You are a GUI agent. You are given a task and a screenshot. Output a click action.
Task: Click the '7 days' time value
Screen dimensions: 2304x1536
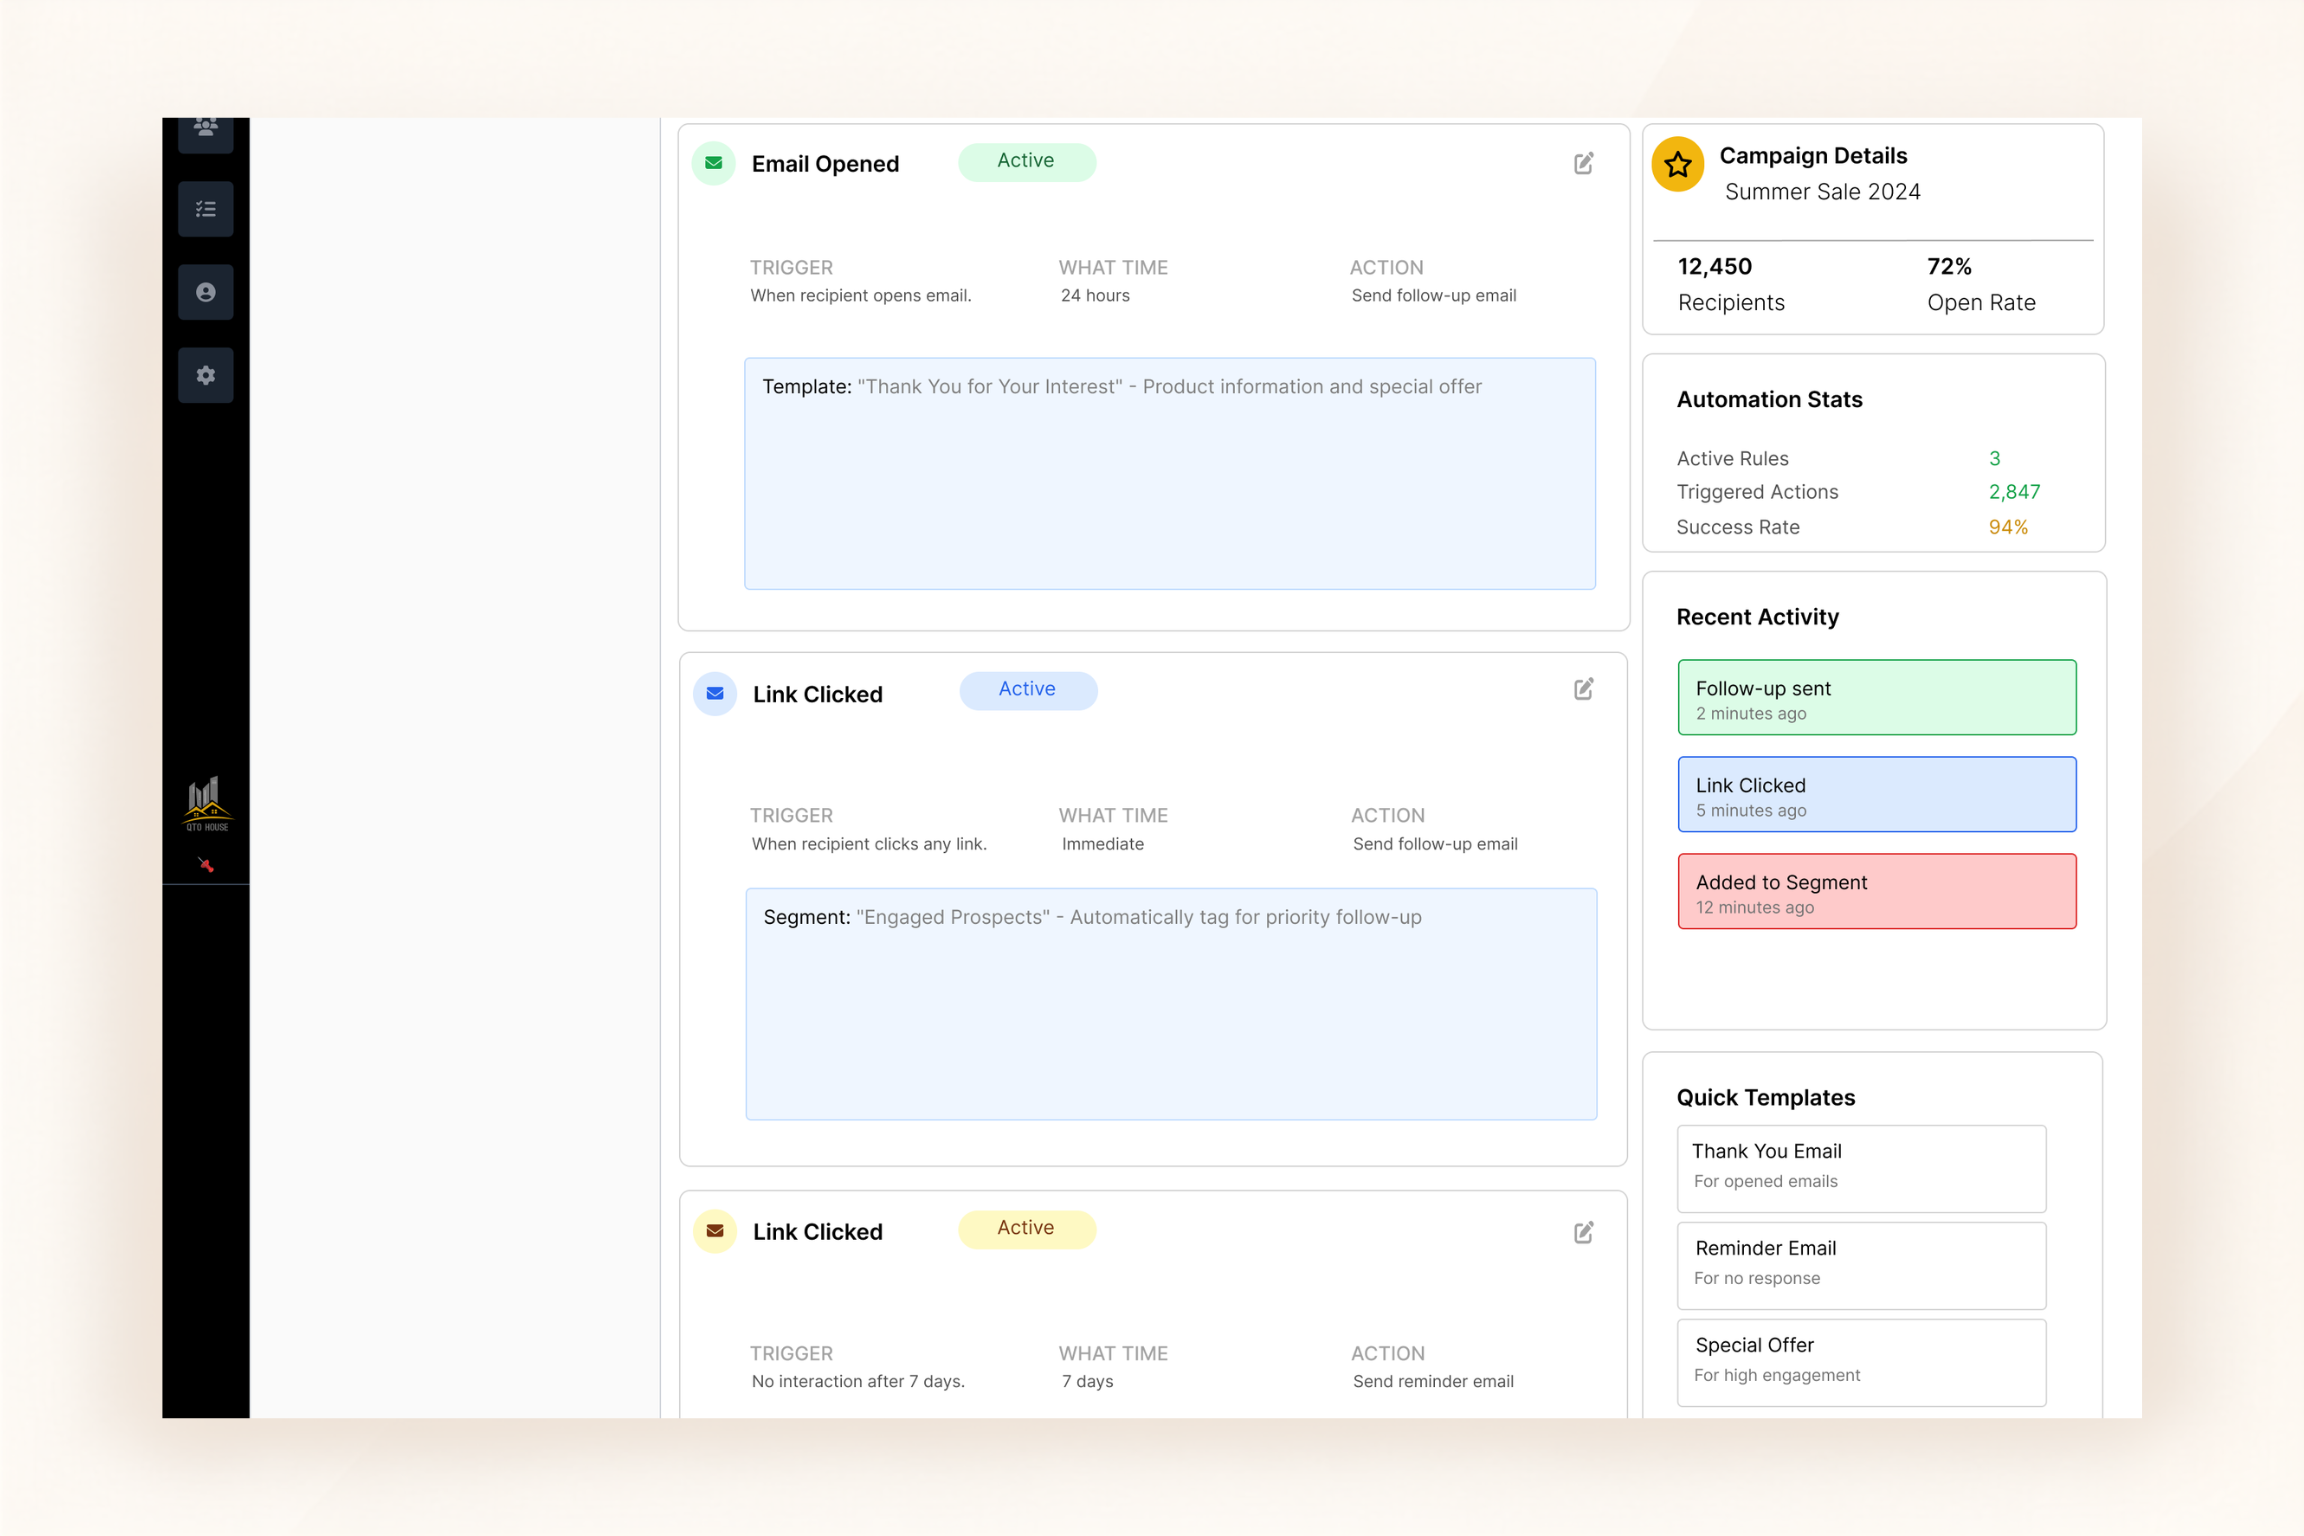tap(1087, 1381)
